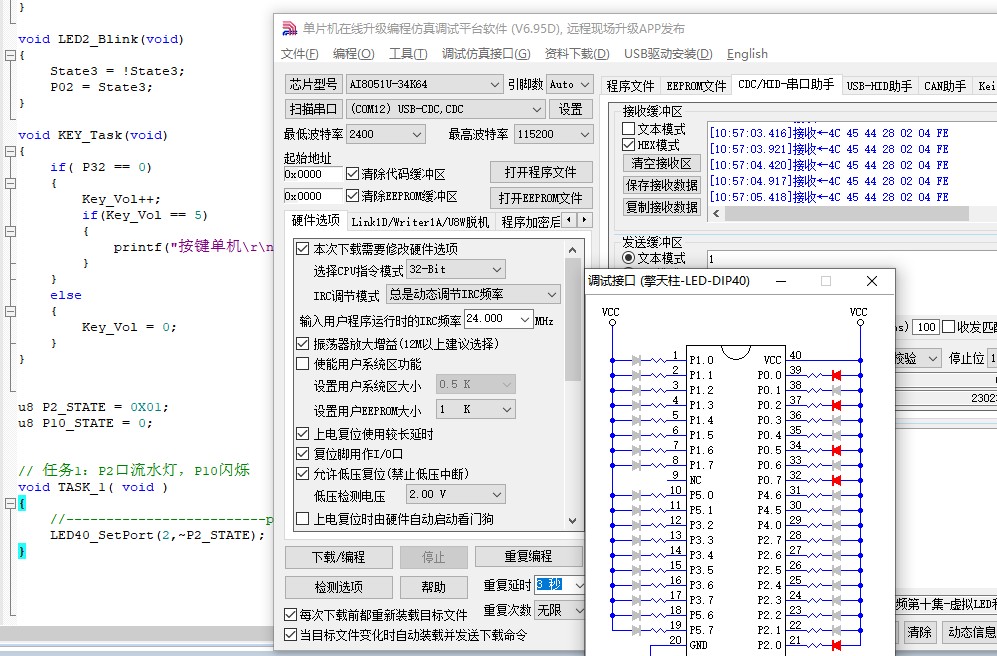The height and width of the screenshot is (656, 997).
Task: Select 文本模式 radio in send buffer
Action: click(x=628, y=258)
